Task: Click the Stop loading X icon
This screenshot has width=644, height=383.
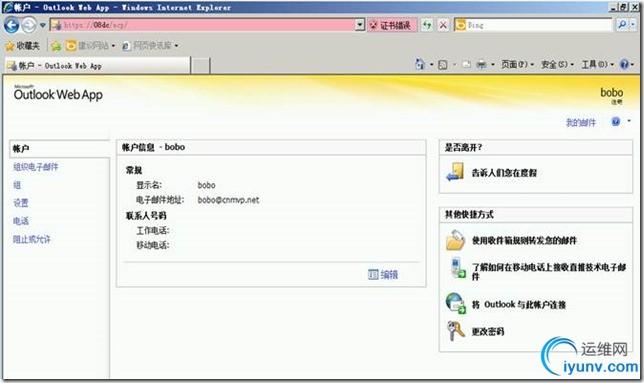Action: (x=443, y=25)
